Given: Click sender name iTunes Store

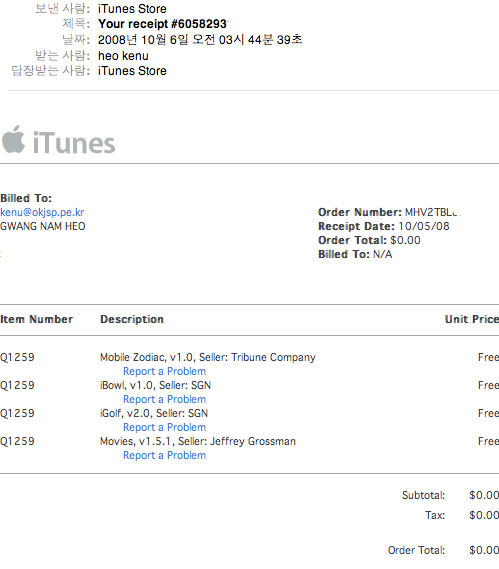Looking at the screenshot, I should tap(132, 9).
